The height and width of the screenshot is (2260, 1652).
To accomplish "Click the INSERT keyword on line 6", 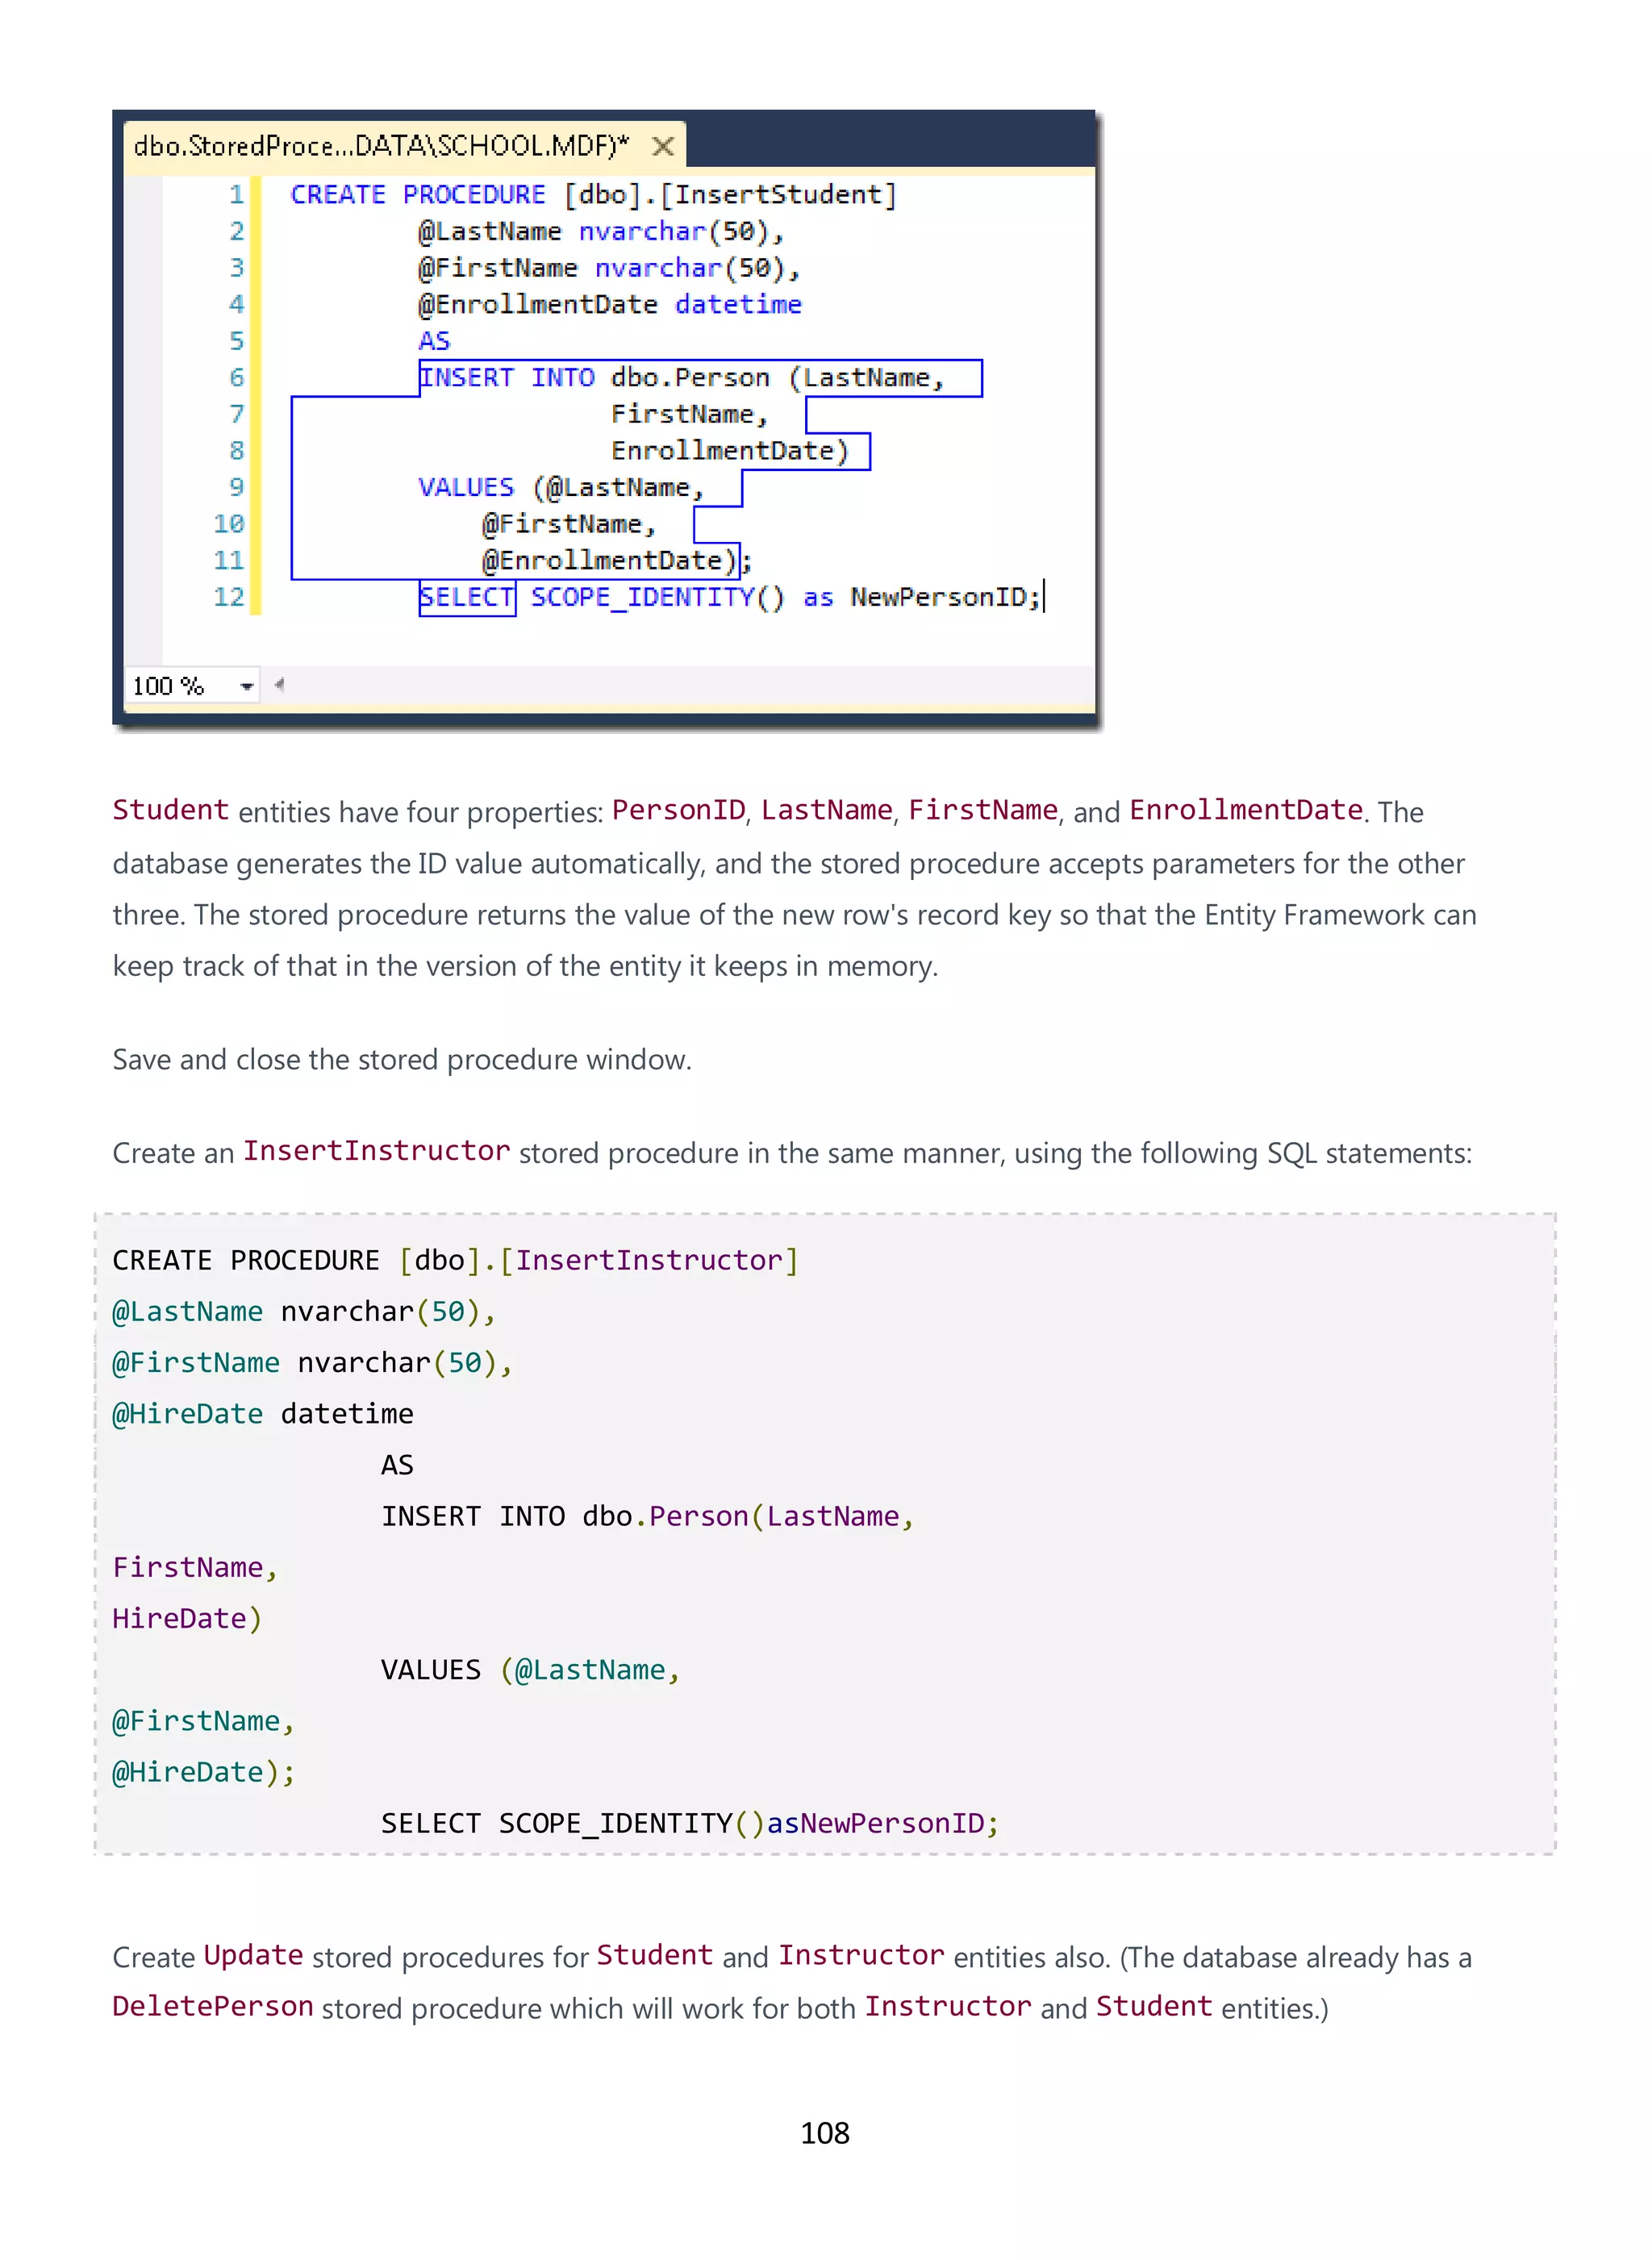I will [x=466, y=377].
